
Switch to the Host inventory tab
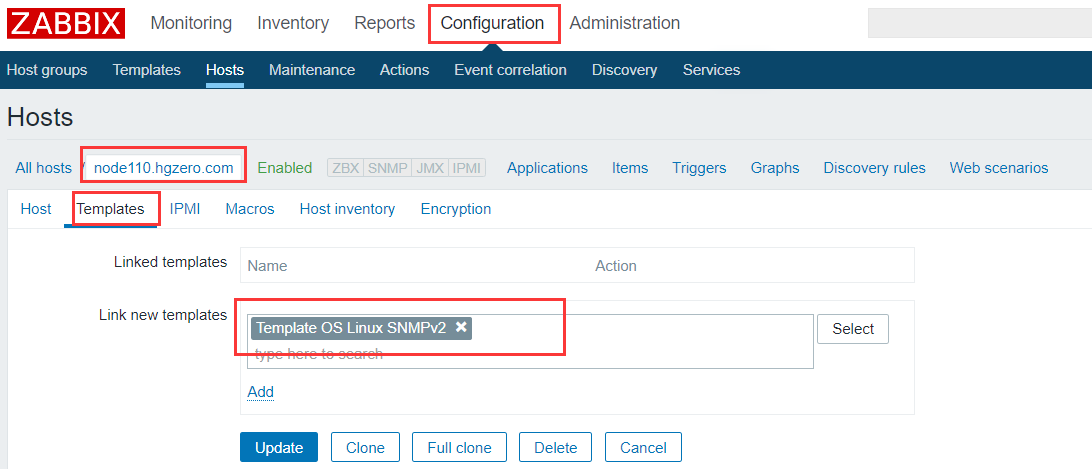coord(348,209)
